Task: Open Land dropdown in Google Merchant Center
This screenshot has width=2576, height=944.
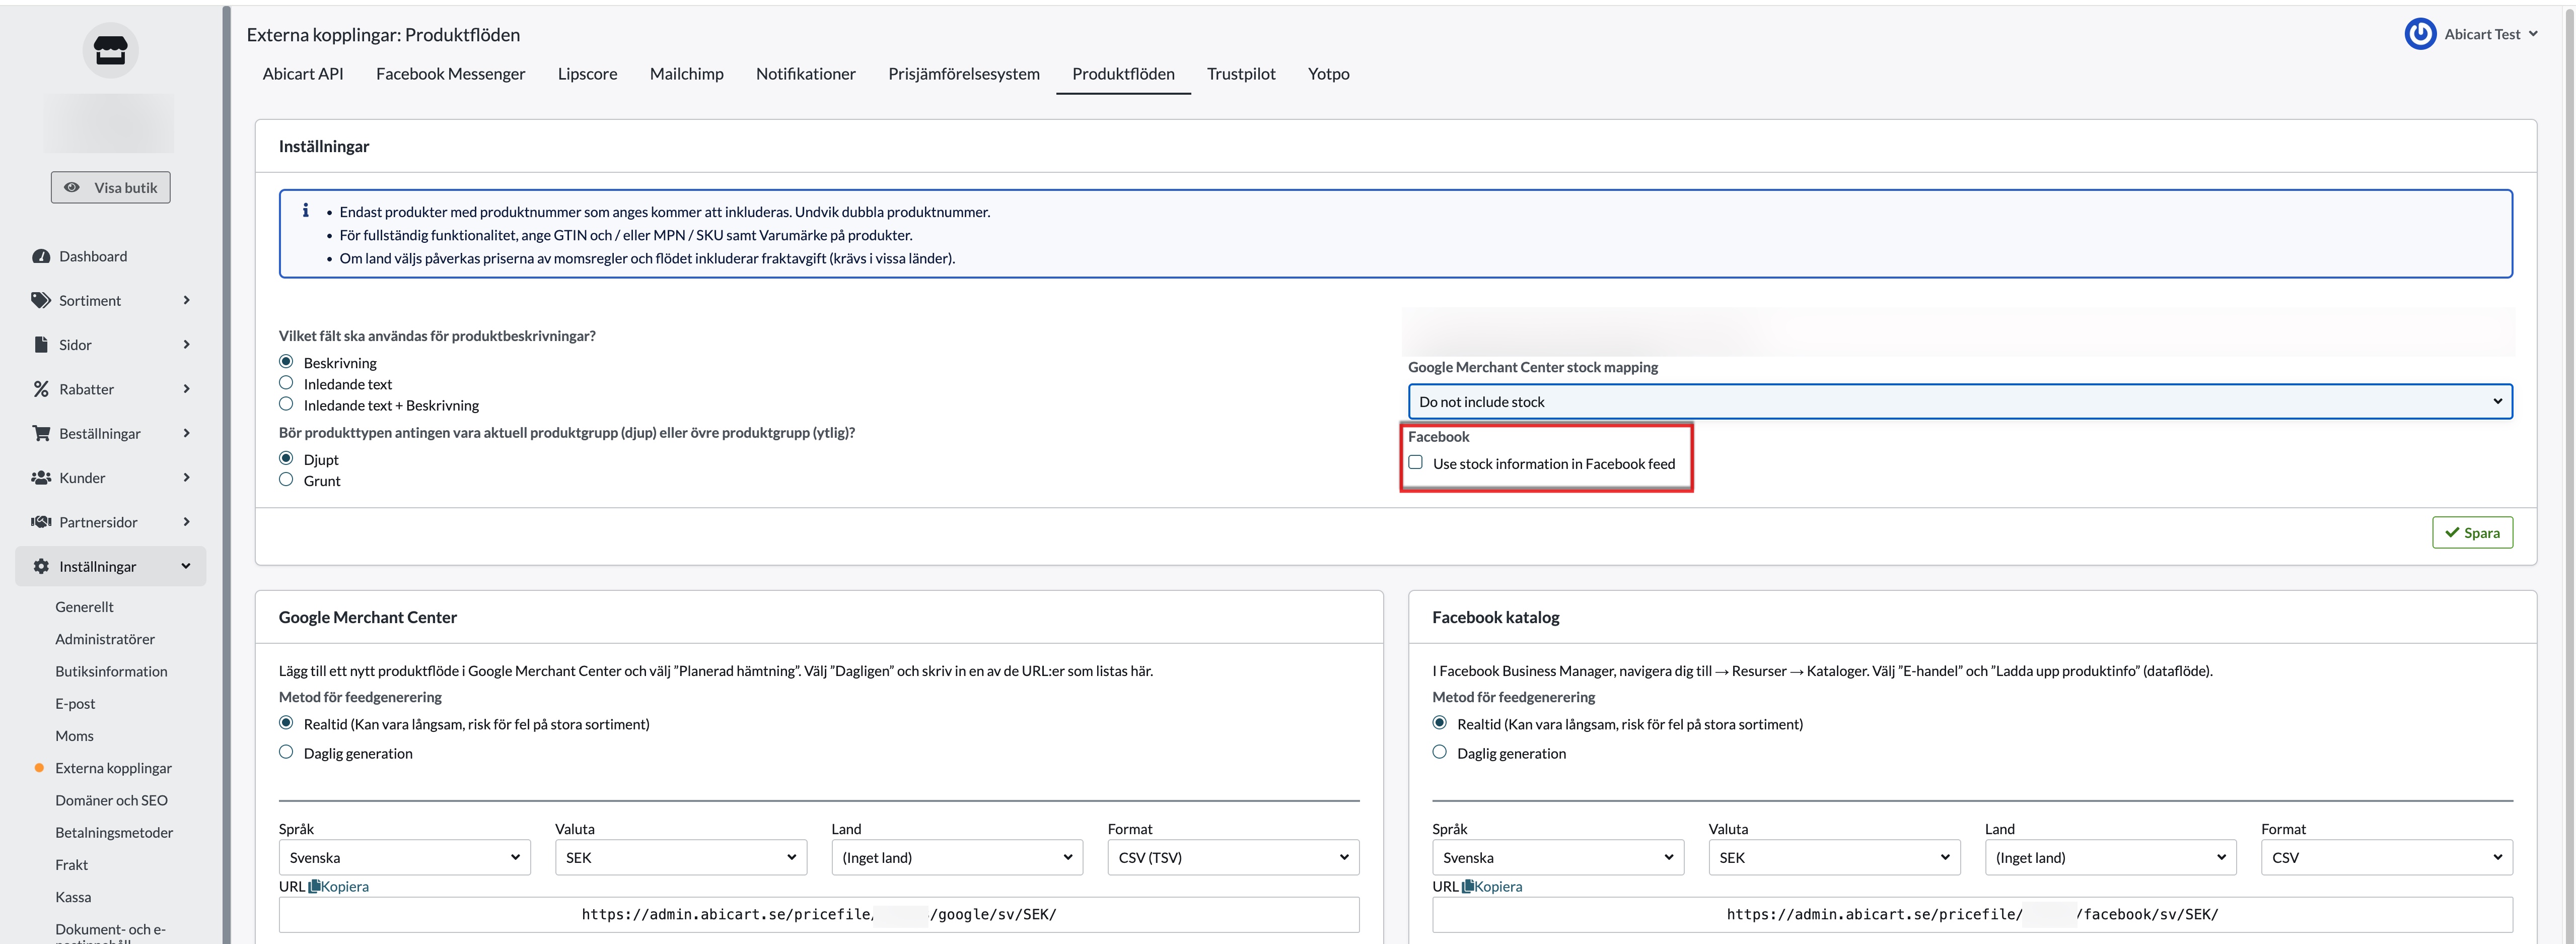Action: tap(957, 857)
